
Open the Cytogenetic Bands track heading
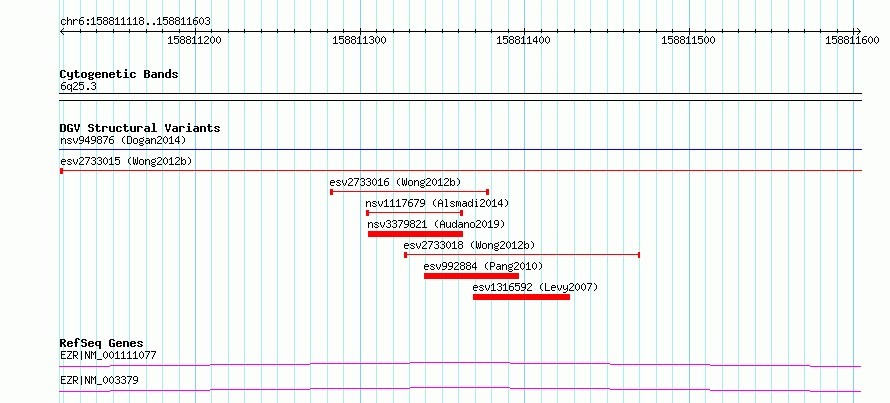tap(119, 74)
